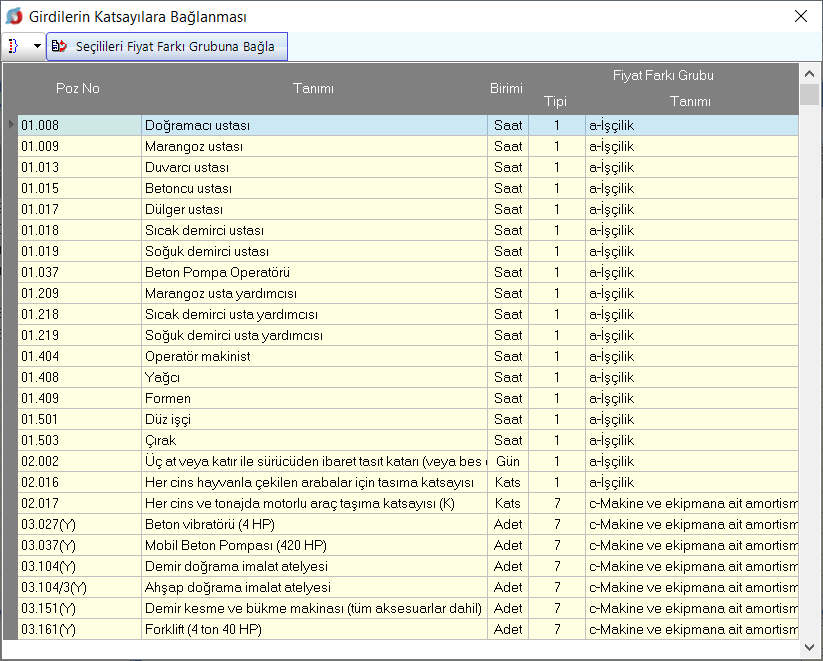Click the application logo in title bar
Screen dimensions: 823x661
point(14,16)
